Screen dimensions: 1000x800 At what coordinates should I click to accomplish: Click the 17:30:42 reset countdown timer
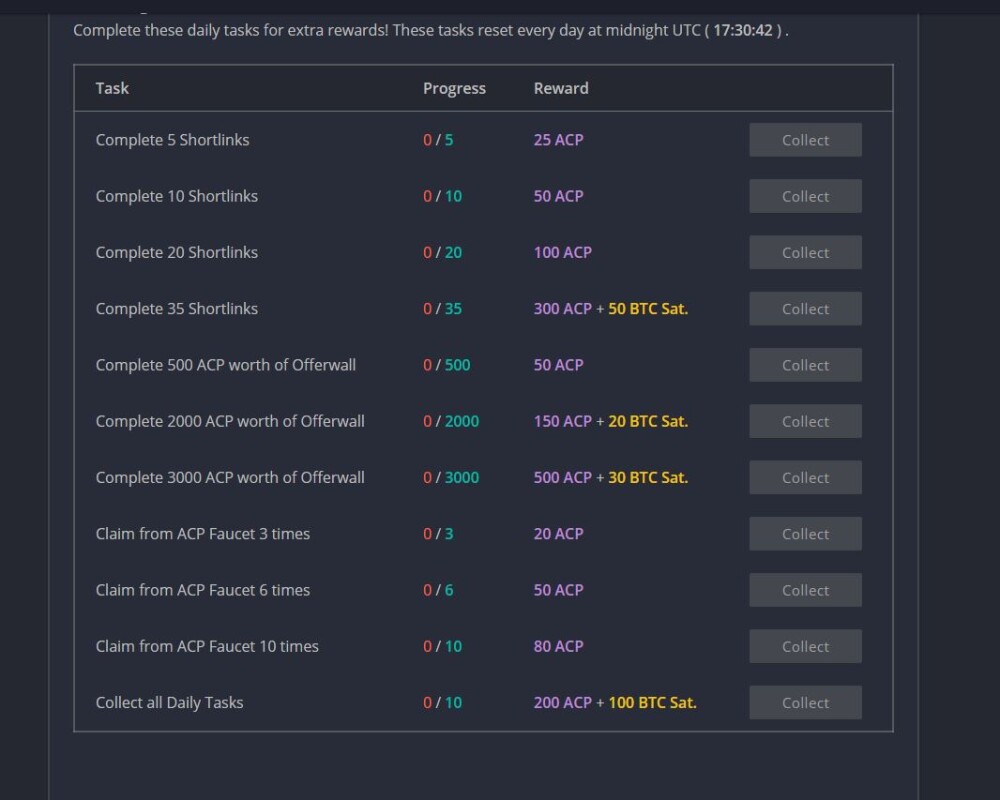point(742,30)
